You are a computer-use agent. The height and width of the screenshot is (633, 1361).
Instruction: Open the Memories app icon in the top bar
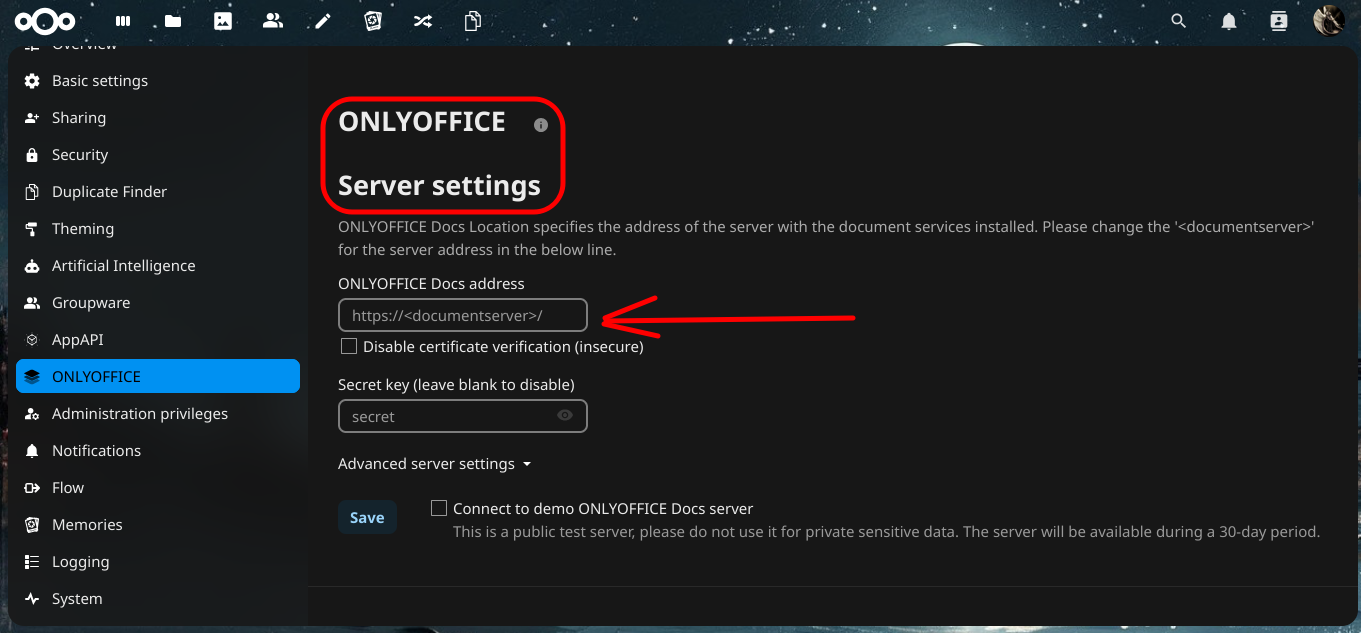(373, 21)
